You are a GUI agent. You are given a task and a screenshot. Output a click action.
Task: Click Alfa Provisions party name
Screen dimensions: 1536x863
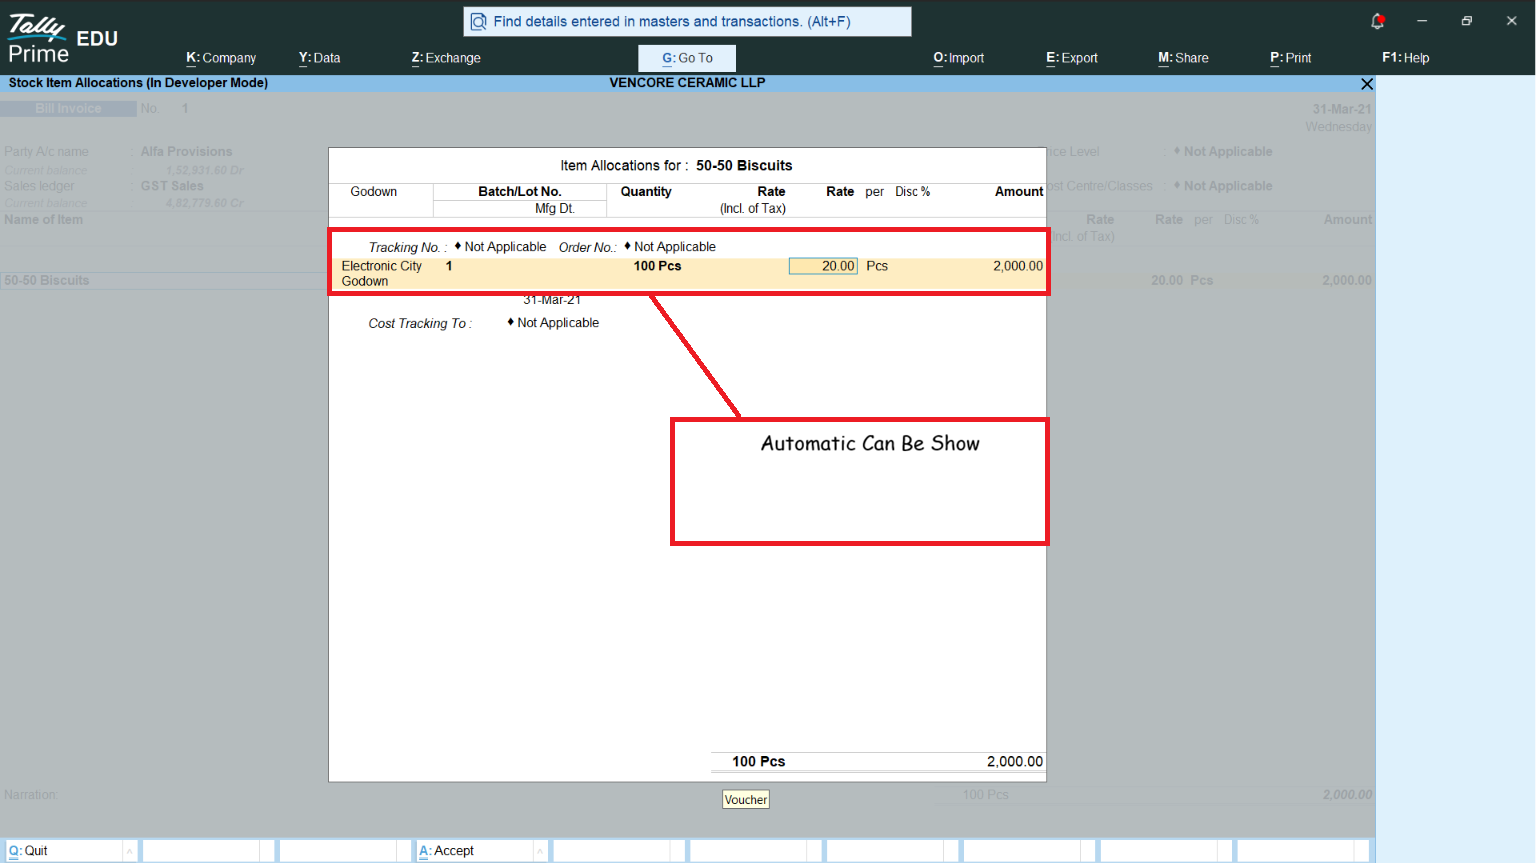point(186,152)
